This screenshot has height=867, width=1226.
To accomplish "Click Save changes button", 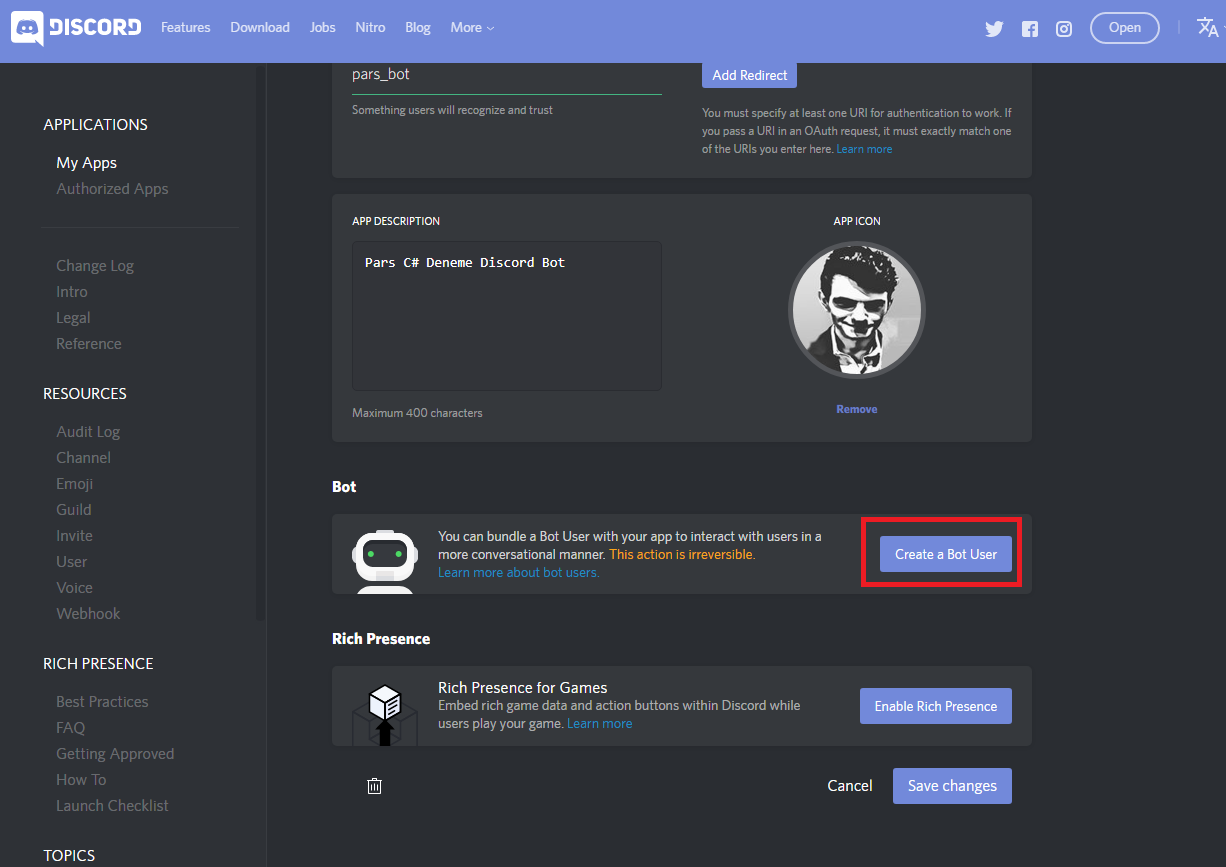I will pos(952,786).
